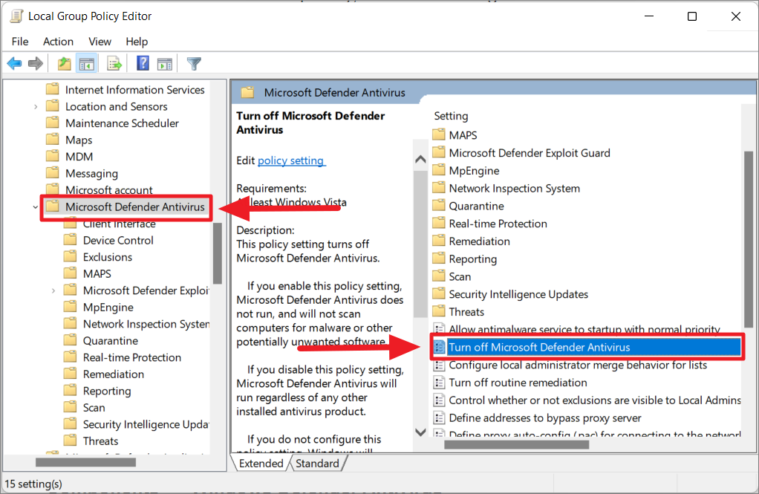Click folder icon of Exclusions in tree
The width and height of the screenshot is (759, 494).
point(70,256)
